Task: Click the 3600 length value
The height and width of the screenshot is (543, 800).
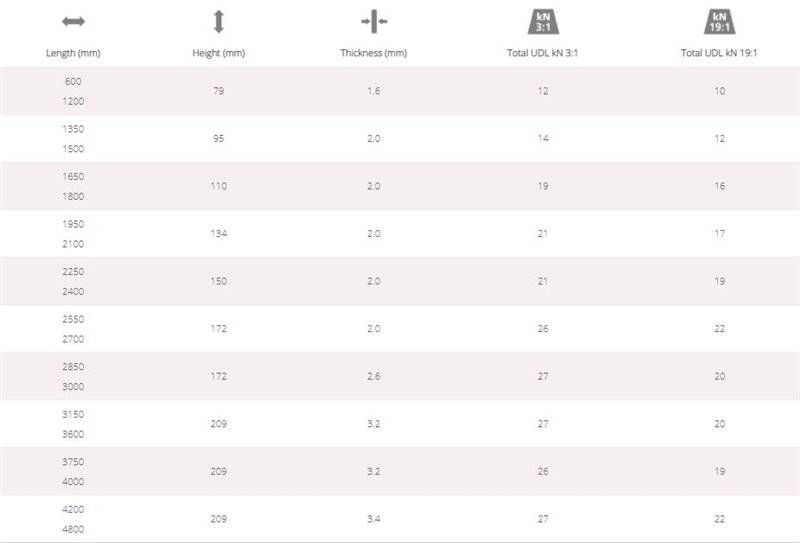Action: coord(73,434)
